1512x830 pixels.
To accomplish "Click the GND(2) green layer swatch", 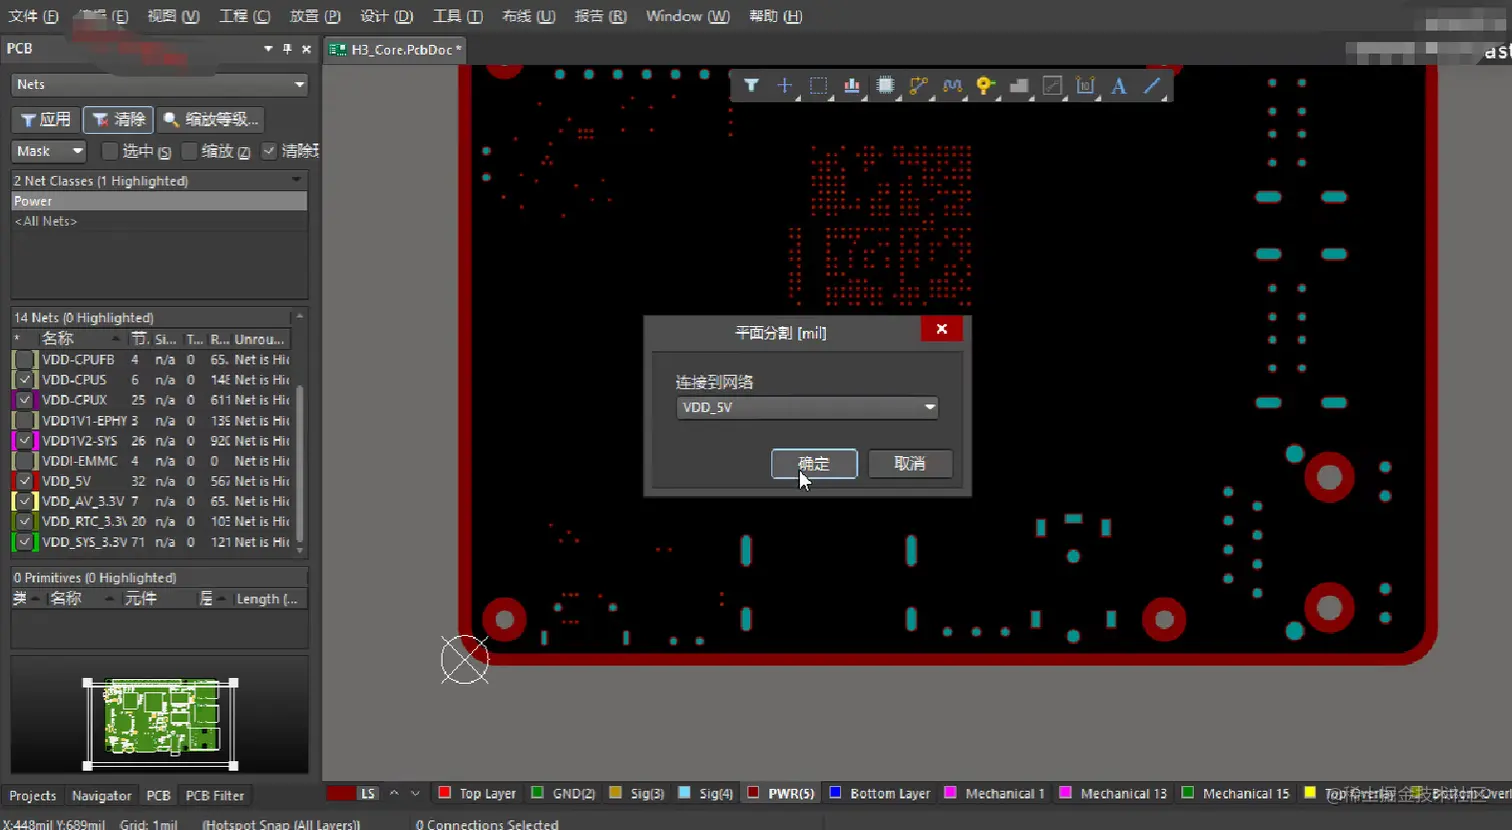I will tap(537, 793).
